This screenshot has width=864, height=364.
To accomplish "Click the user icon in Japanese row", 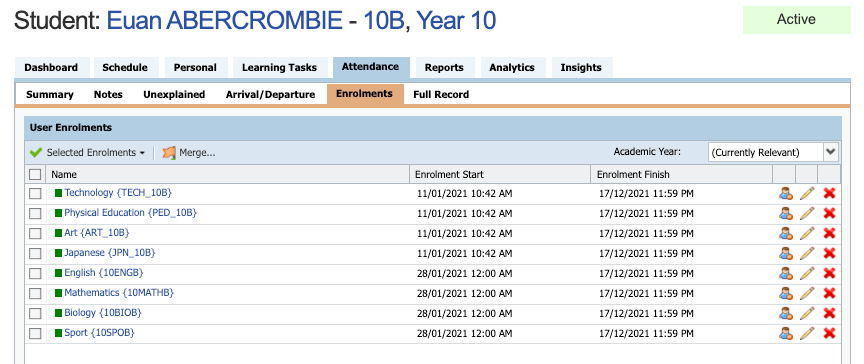I will tap(785, 253).
